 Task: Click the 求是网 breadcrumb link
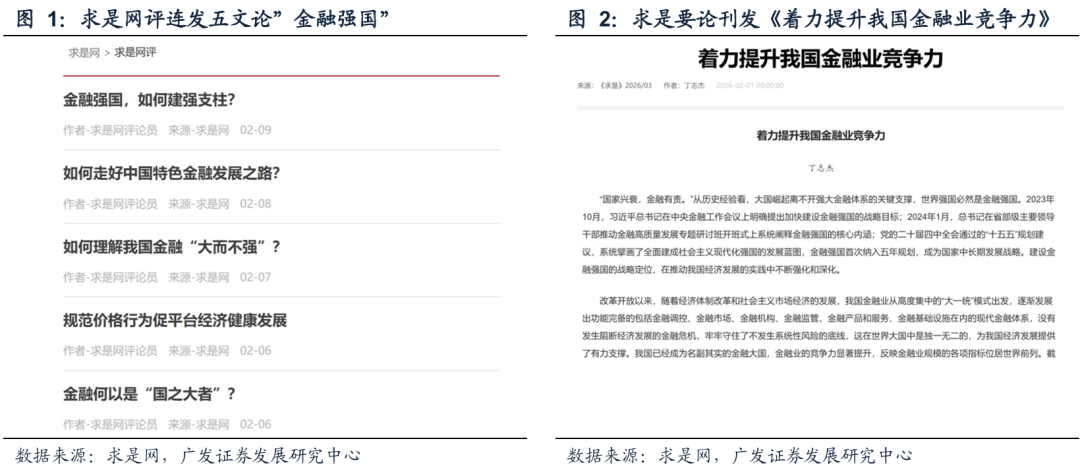point(84,53)
